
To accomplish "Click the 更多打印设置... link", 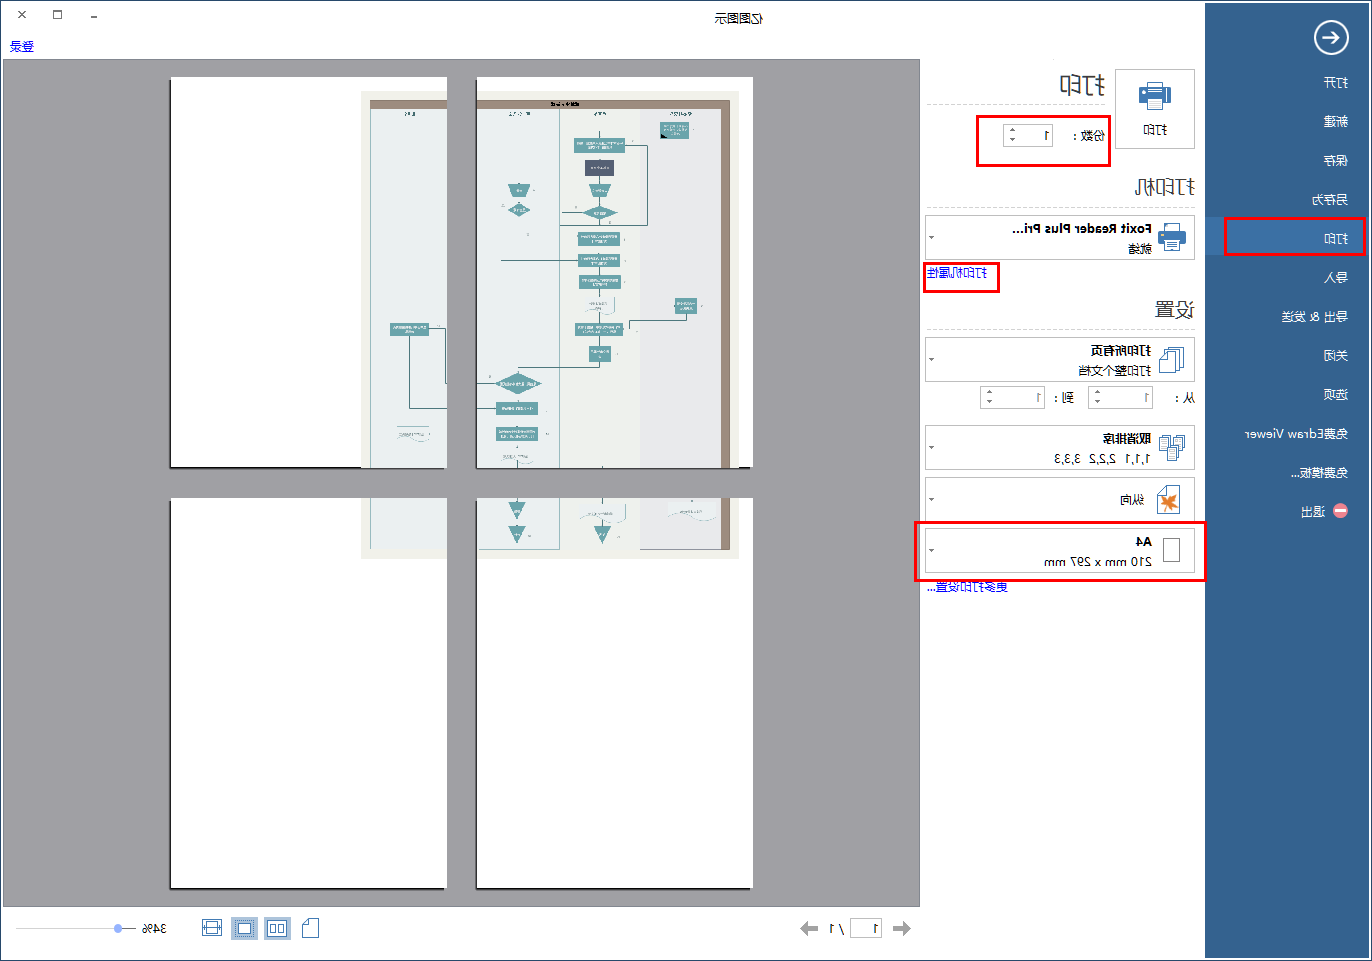I will (967, 587).
